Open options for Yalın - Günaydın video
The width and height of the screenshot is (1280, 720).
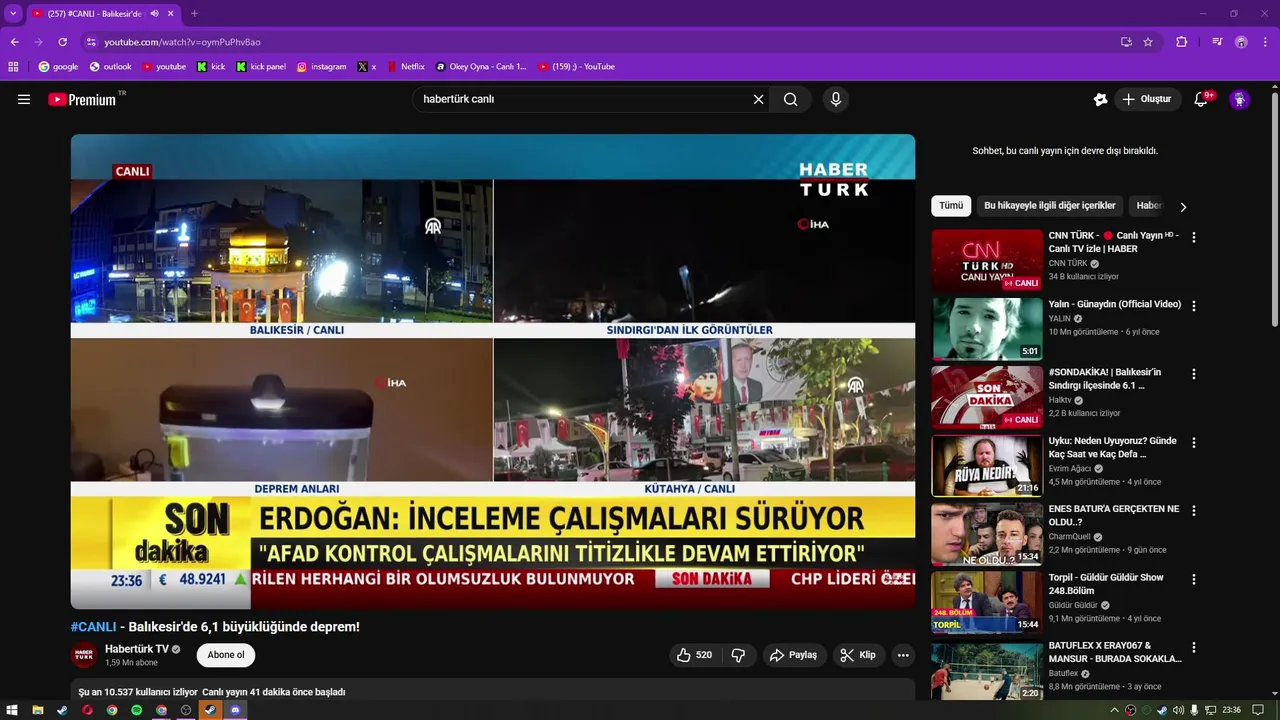(1193, 306)
